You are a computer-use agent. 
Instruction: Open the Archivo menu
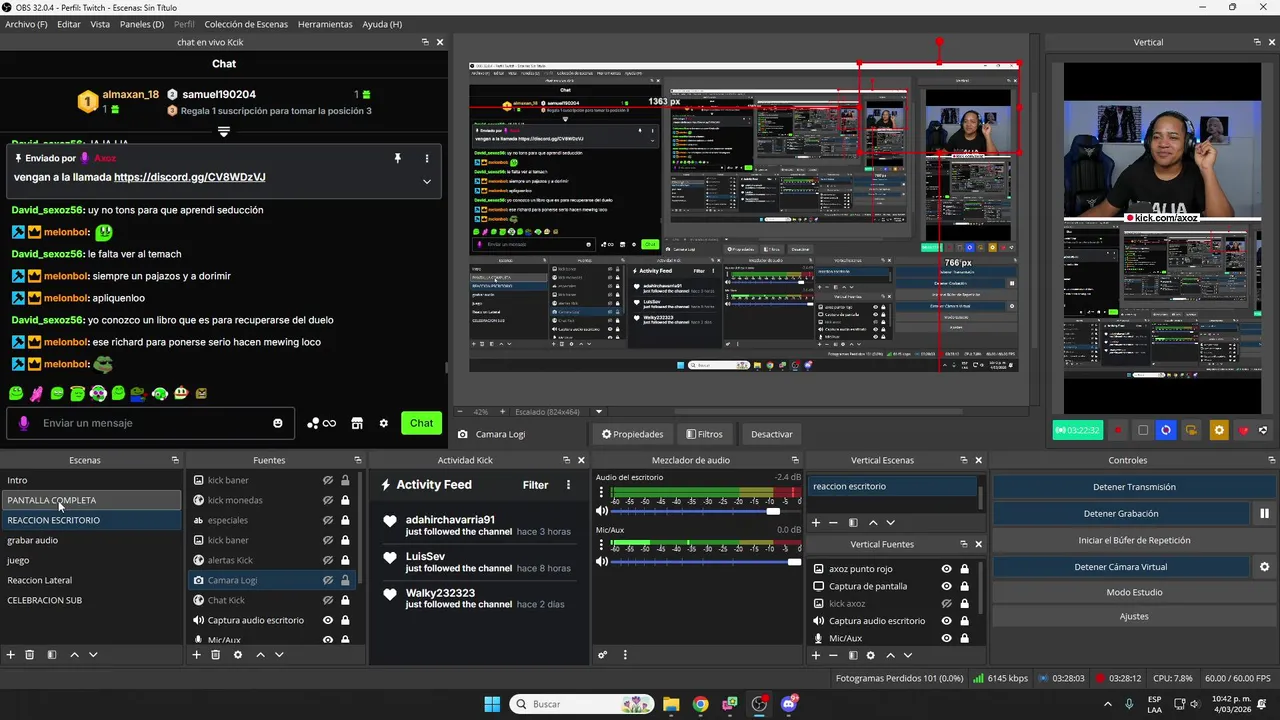click(26, 24)
